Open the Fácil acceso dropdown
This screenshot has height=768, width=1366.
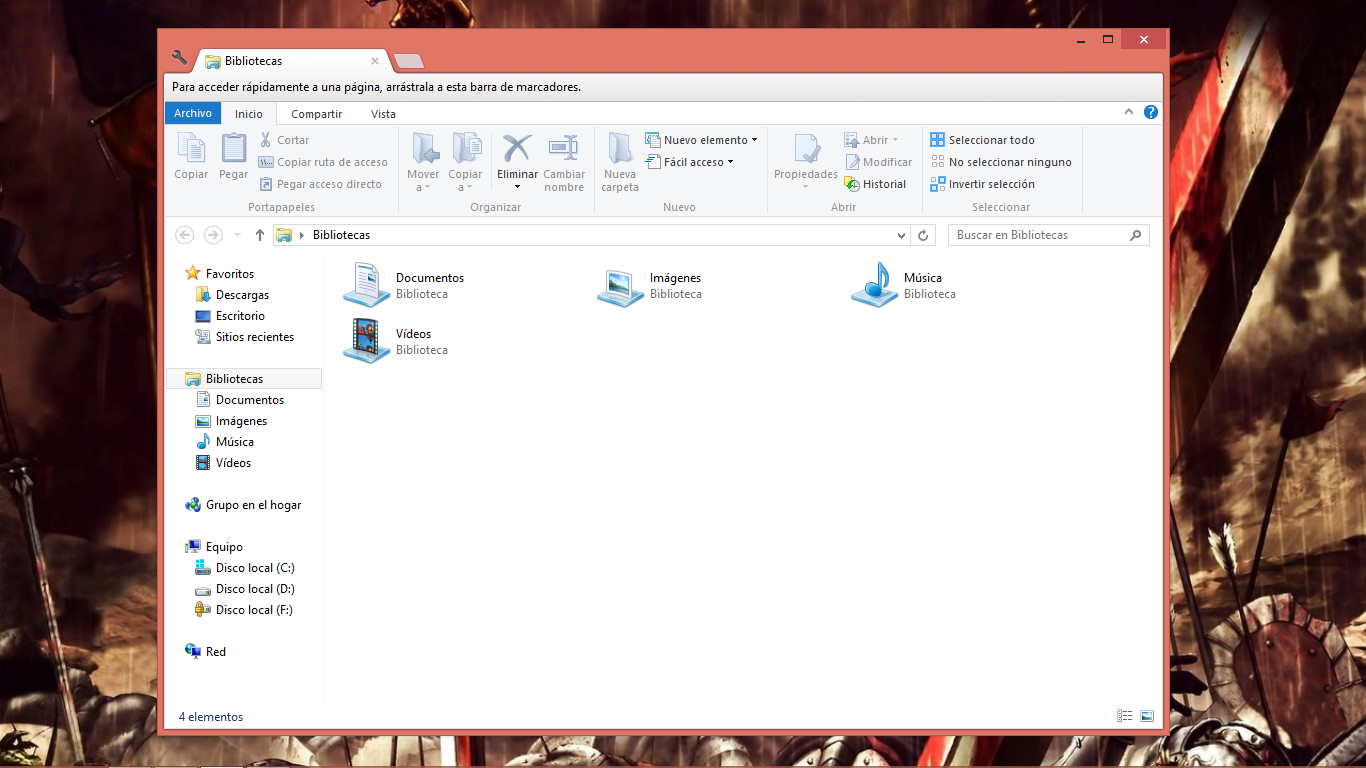click(729, 161)
